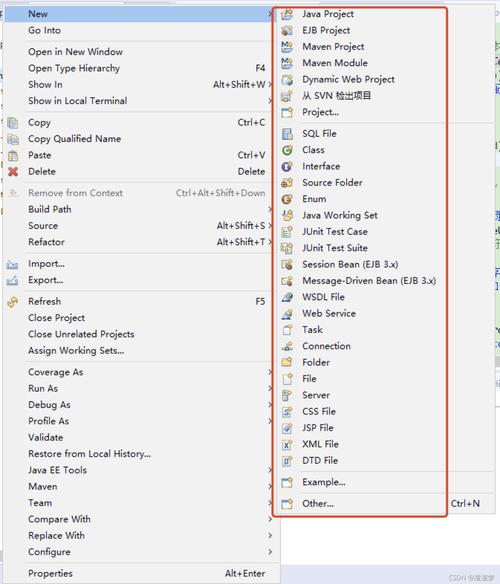Click the purple Interface icon
500x584 pixels.
[287, 166]
